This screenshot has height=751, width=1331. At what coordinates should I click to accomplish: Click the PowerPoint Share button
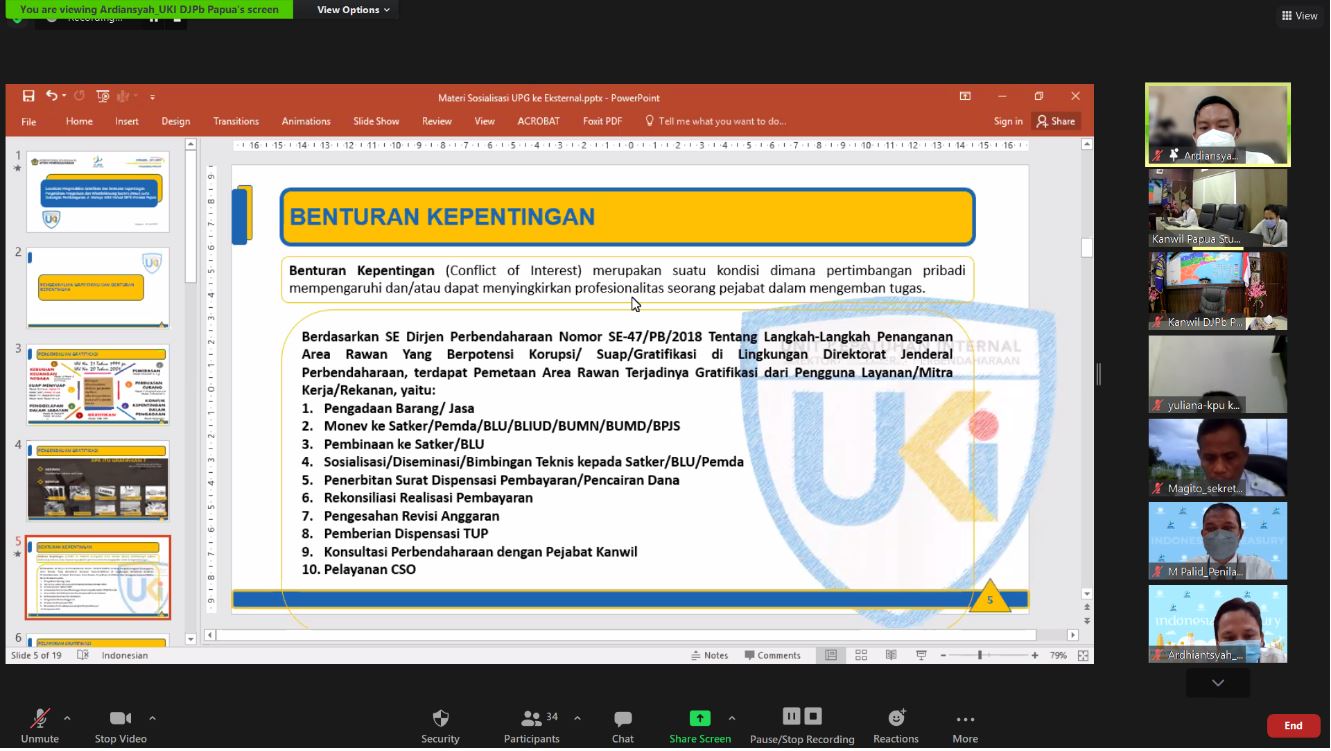pos(1056,122)
